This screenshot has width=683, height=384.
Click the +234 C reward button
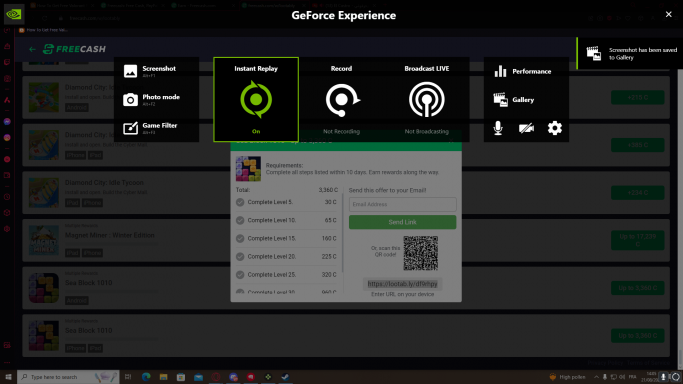(638, 192)
